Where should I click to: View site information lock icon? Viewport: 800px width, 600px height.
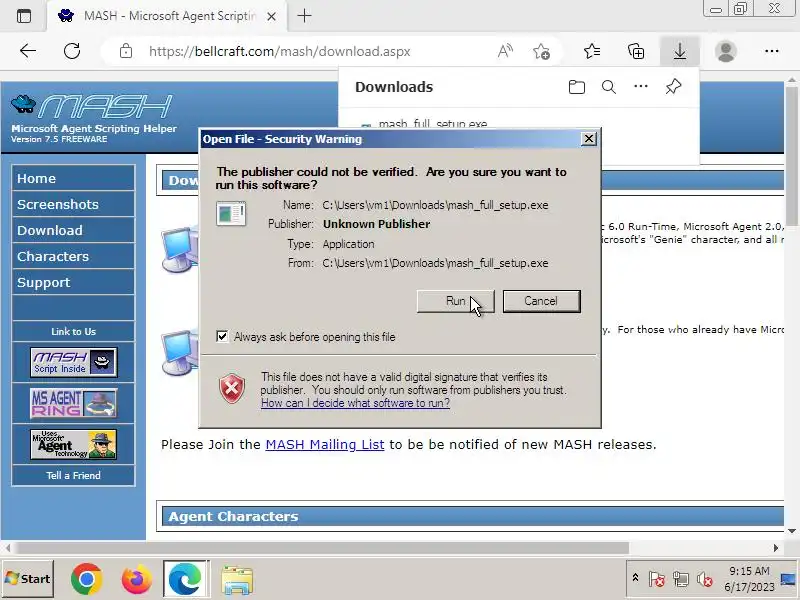126,51
